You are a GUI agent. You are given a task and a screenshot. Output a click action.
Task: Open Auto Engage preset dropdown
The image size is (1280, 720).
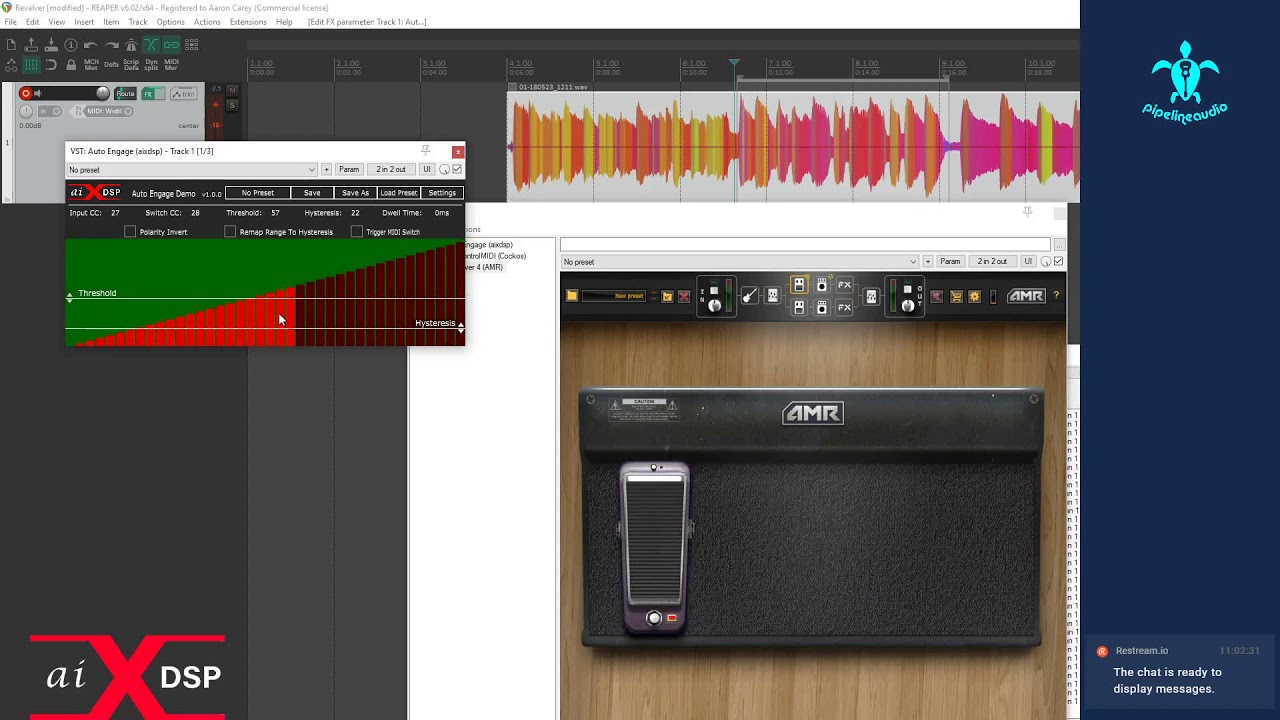tap(191, 170)
